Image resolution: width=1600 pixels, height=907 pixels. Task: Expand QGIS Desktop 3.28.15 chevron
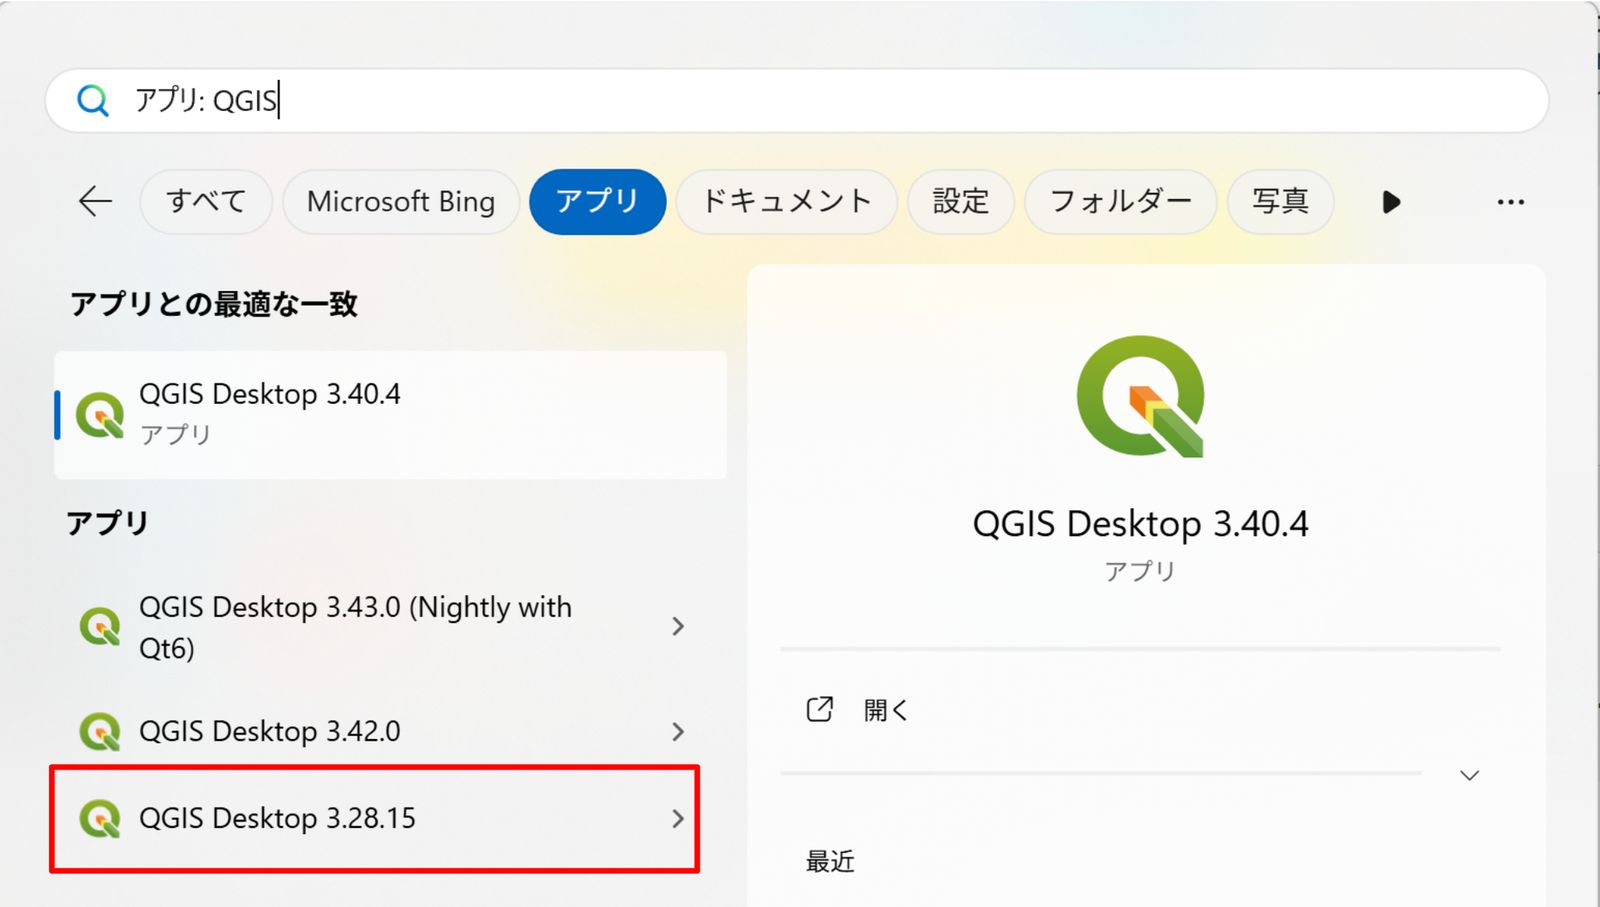(678, 819)
